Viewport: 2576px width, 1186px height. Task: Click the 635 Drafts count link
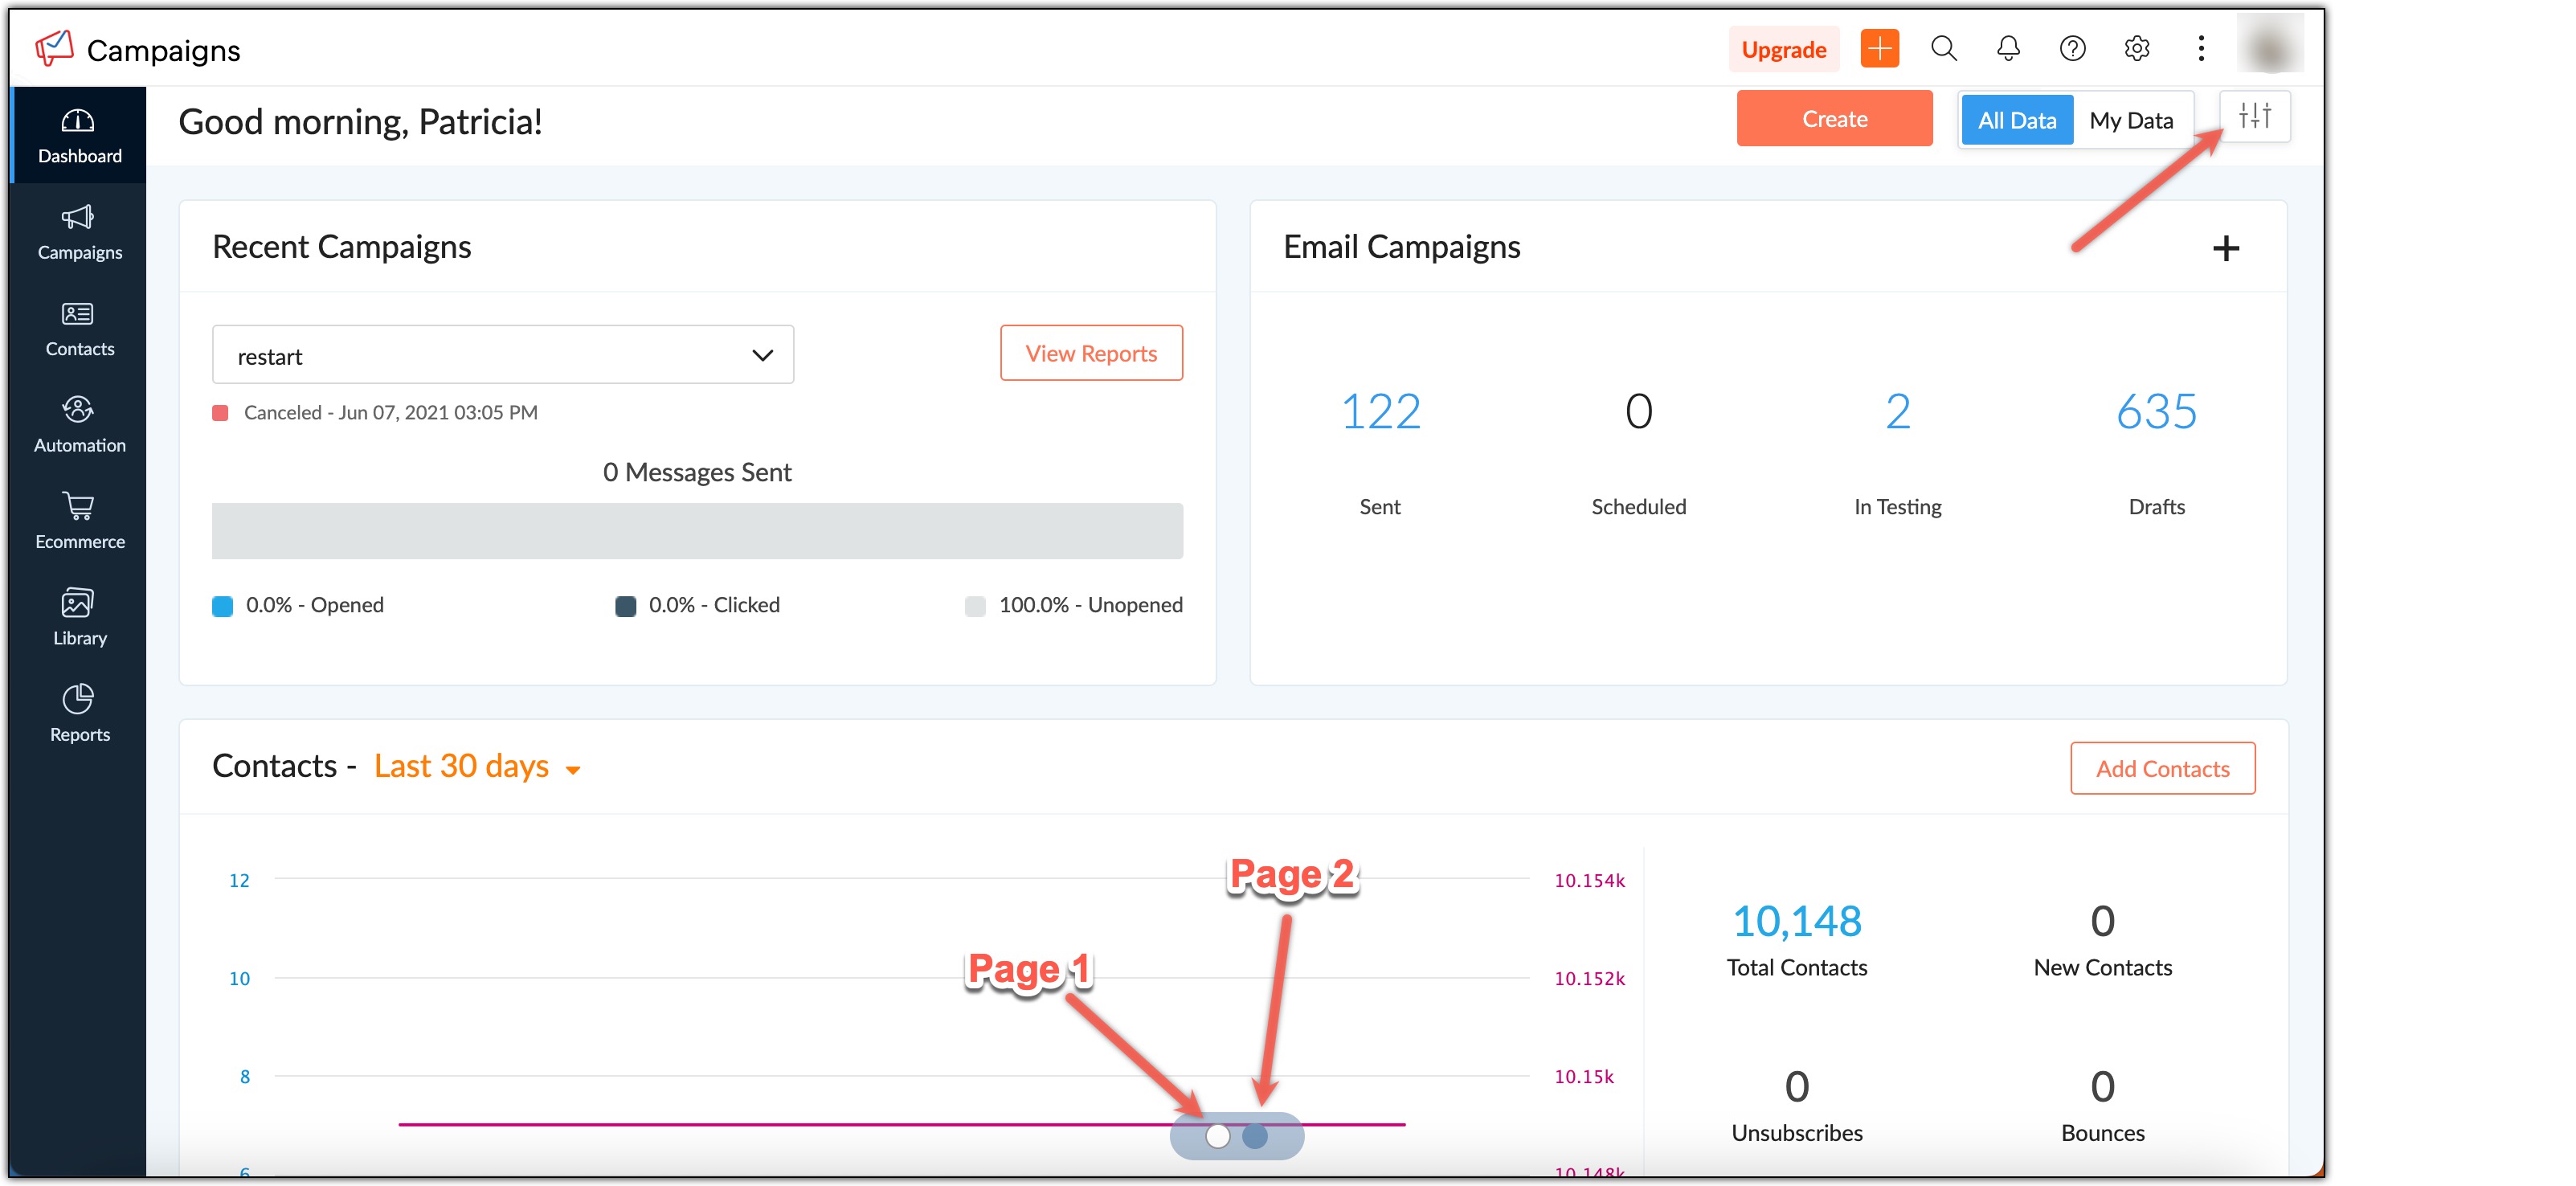[x=2155, y=412]
